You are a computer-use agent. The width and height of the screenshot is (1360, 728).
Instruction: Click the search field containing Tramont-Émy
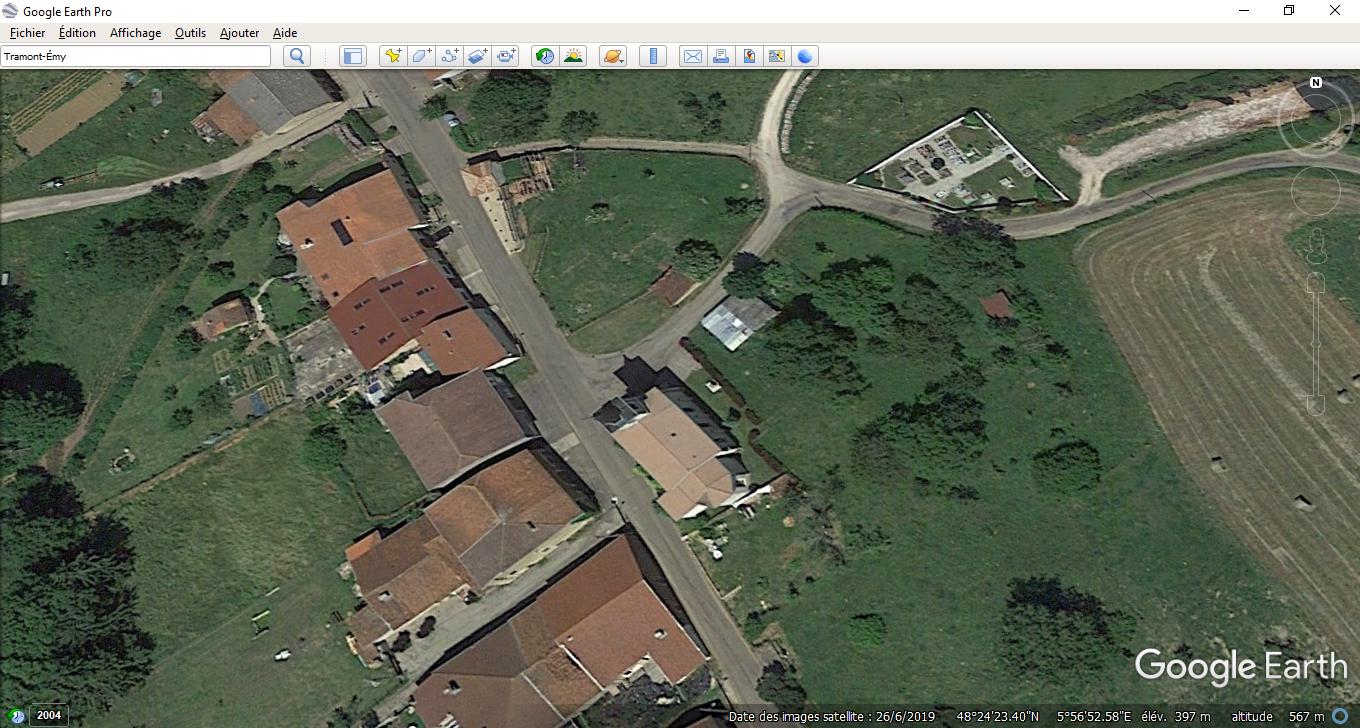click(x=135, y=56)
